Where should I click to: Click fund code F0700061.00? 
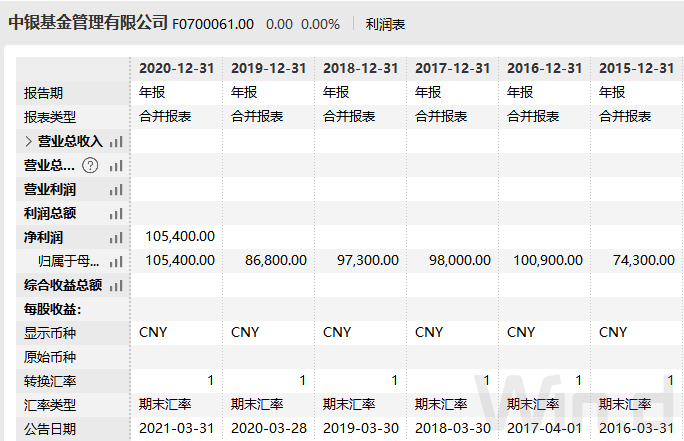(x=213, y=23)
